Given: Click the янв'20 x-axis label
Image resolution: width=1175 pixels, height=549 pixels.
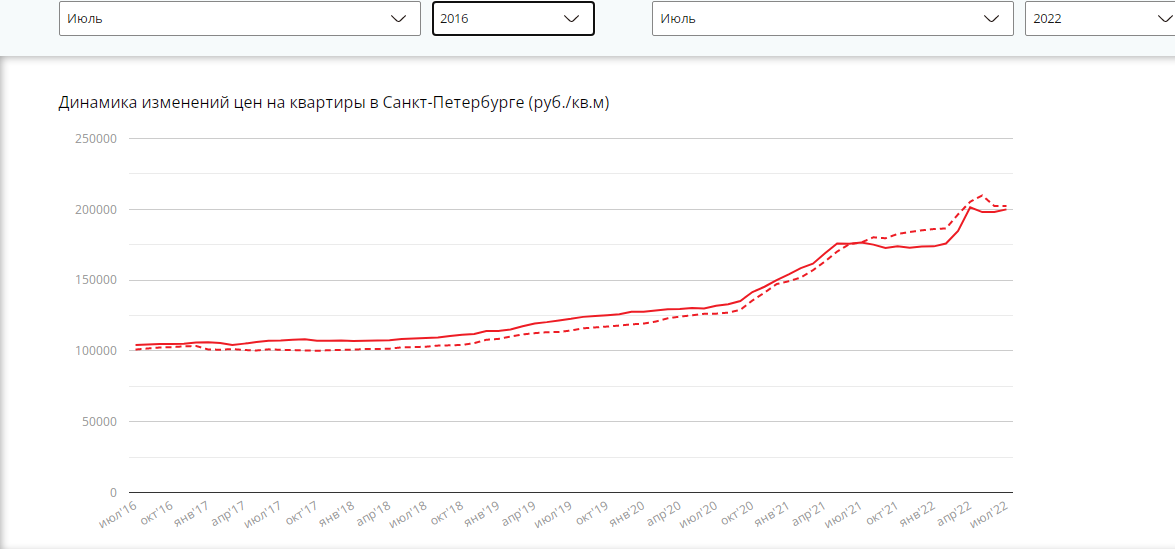Looking at the screenshot, I should 628,516.
